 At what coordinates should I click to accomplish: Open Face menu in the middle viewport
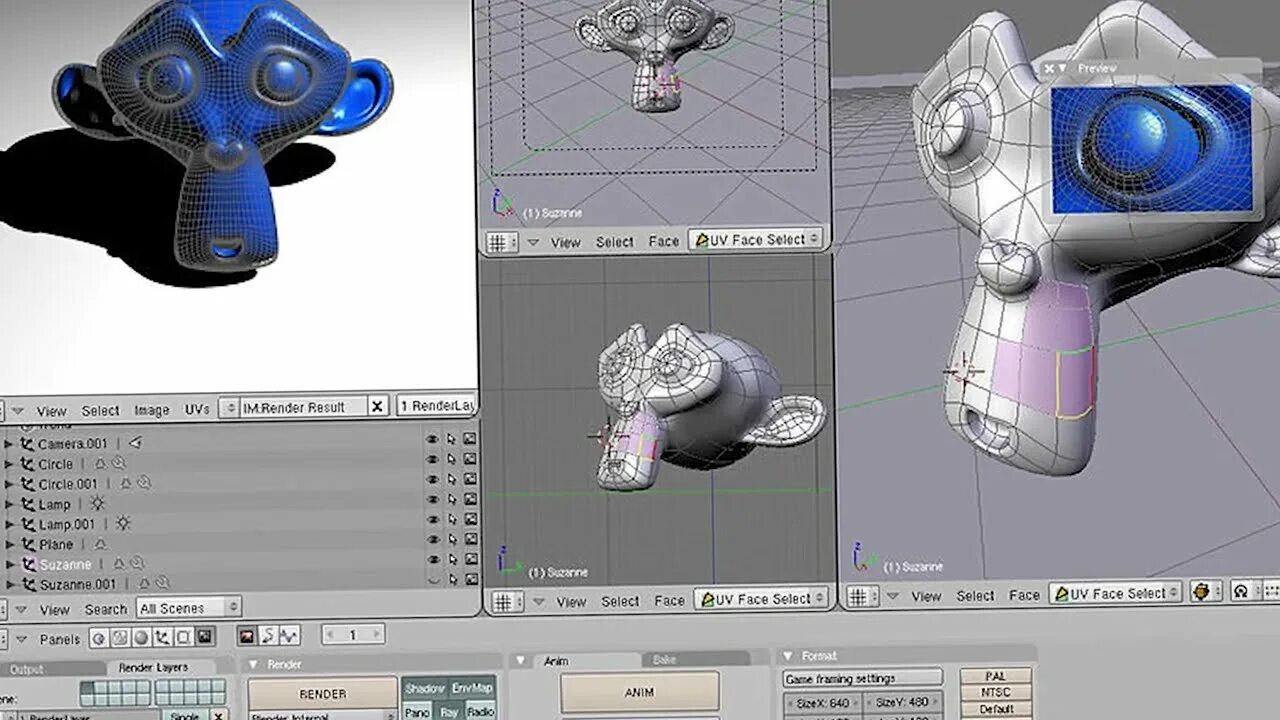[669, 601]
